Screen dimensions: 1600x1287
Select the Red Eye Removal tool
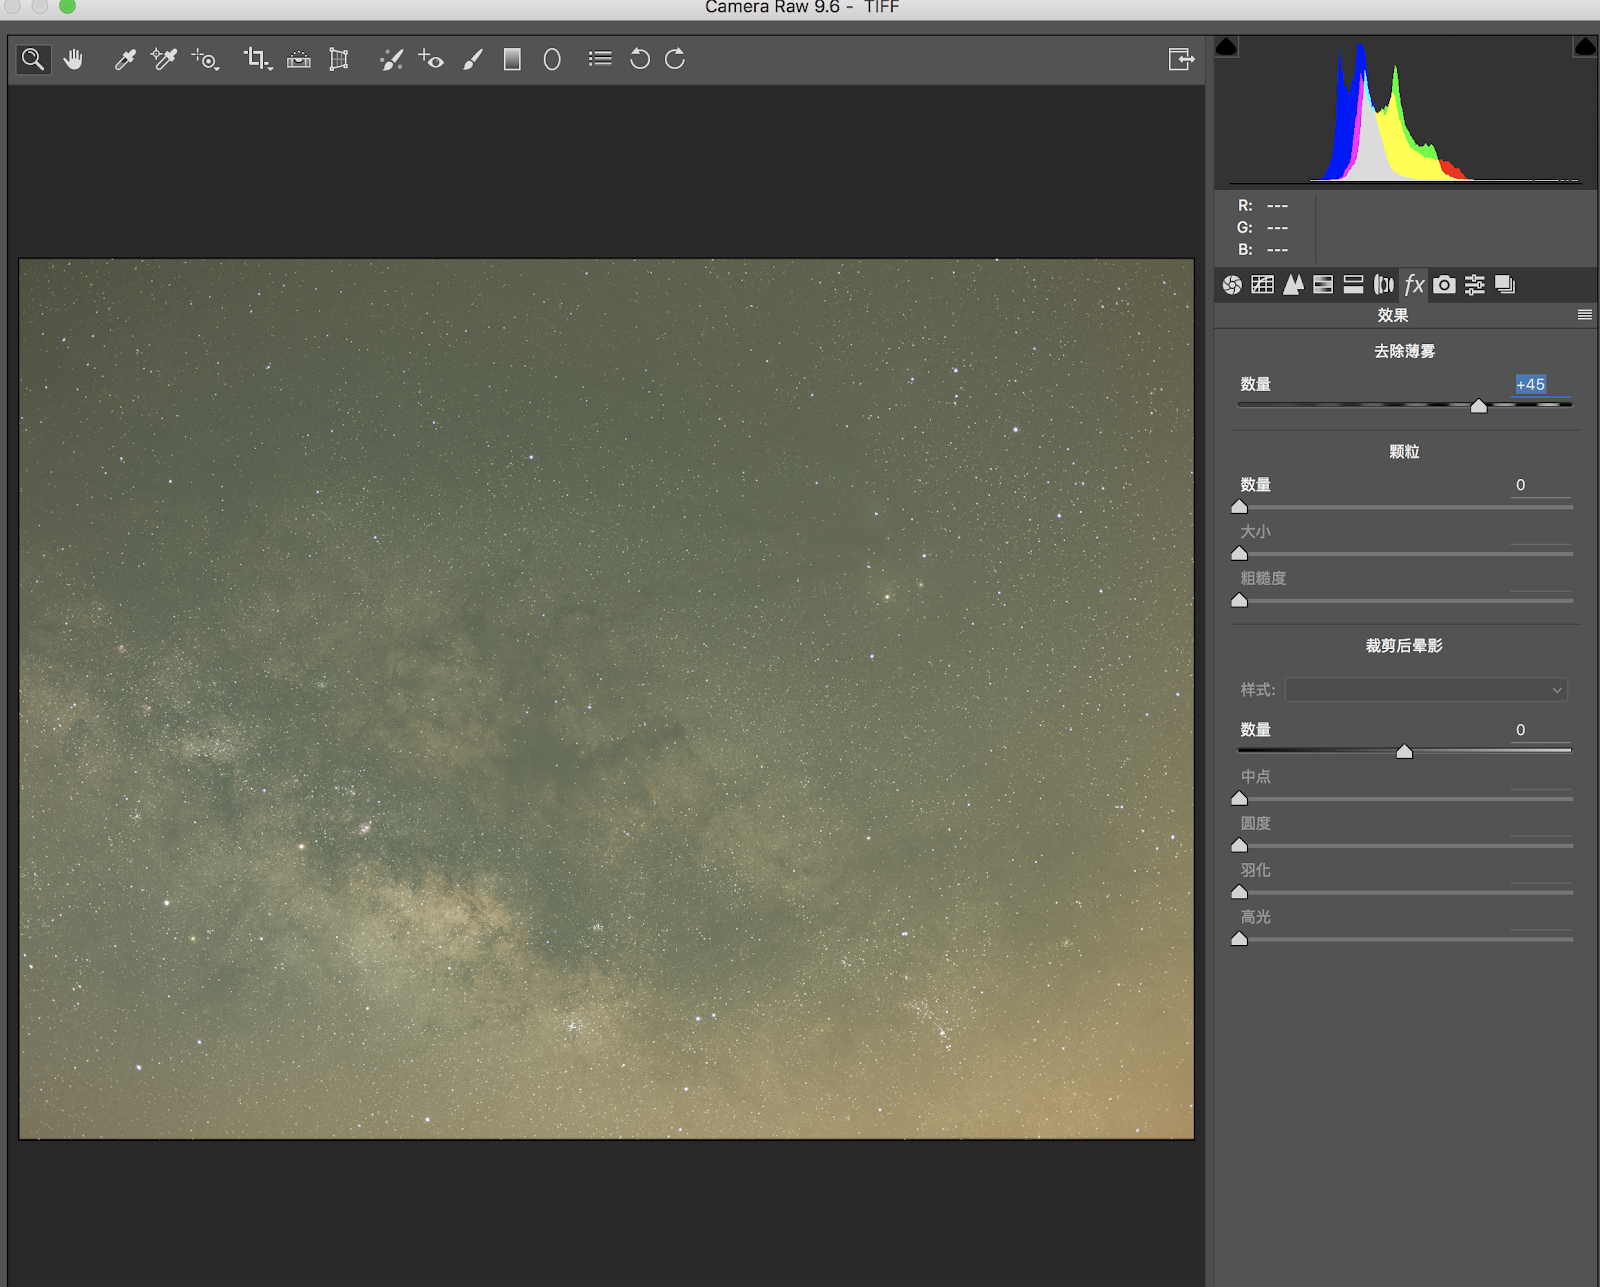coord(431,59)
